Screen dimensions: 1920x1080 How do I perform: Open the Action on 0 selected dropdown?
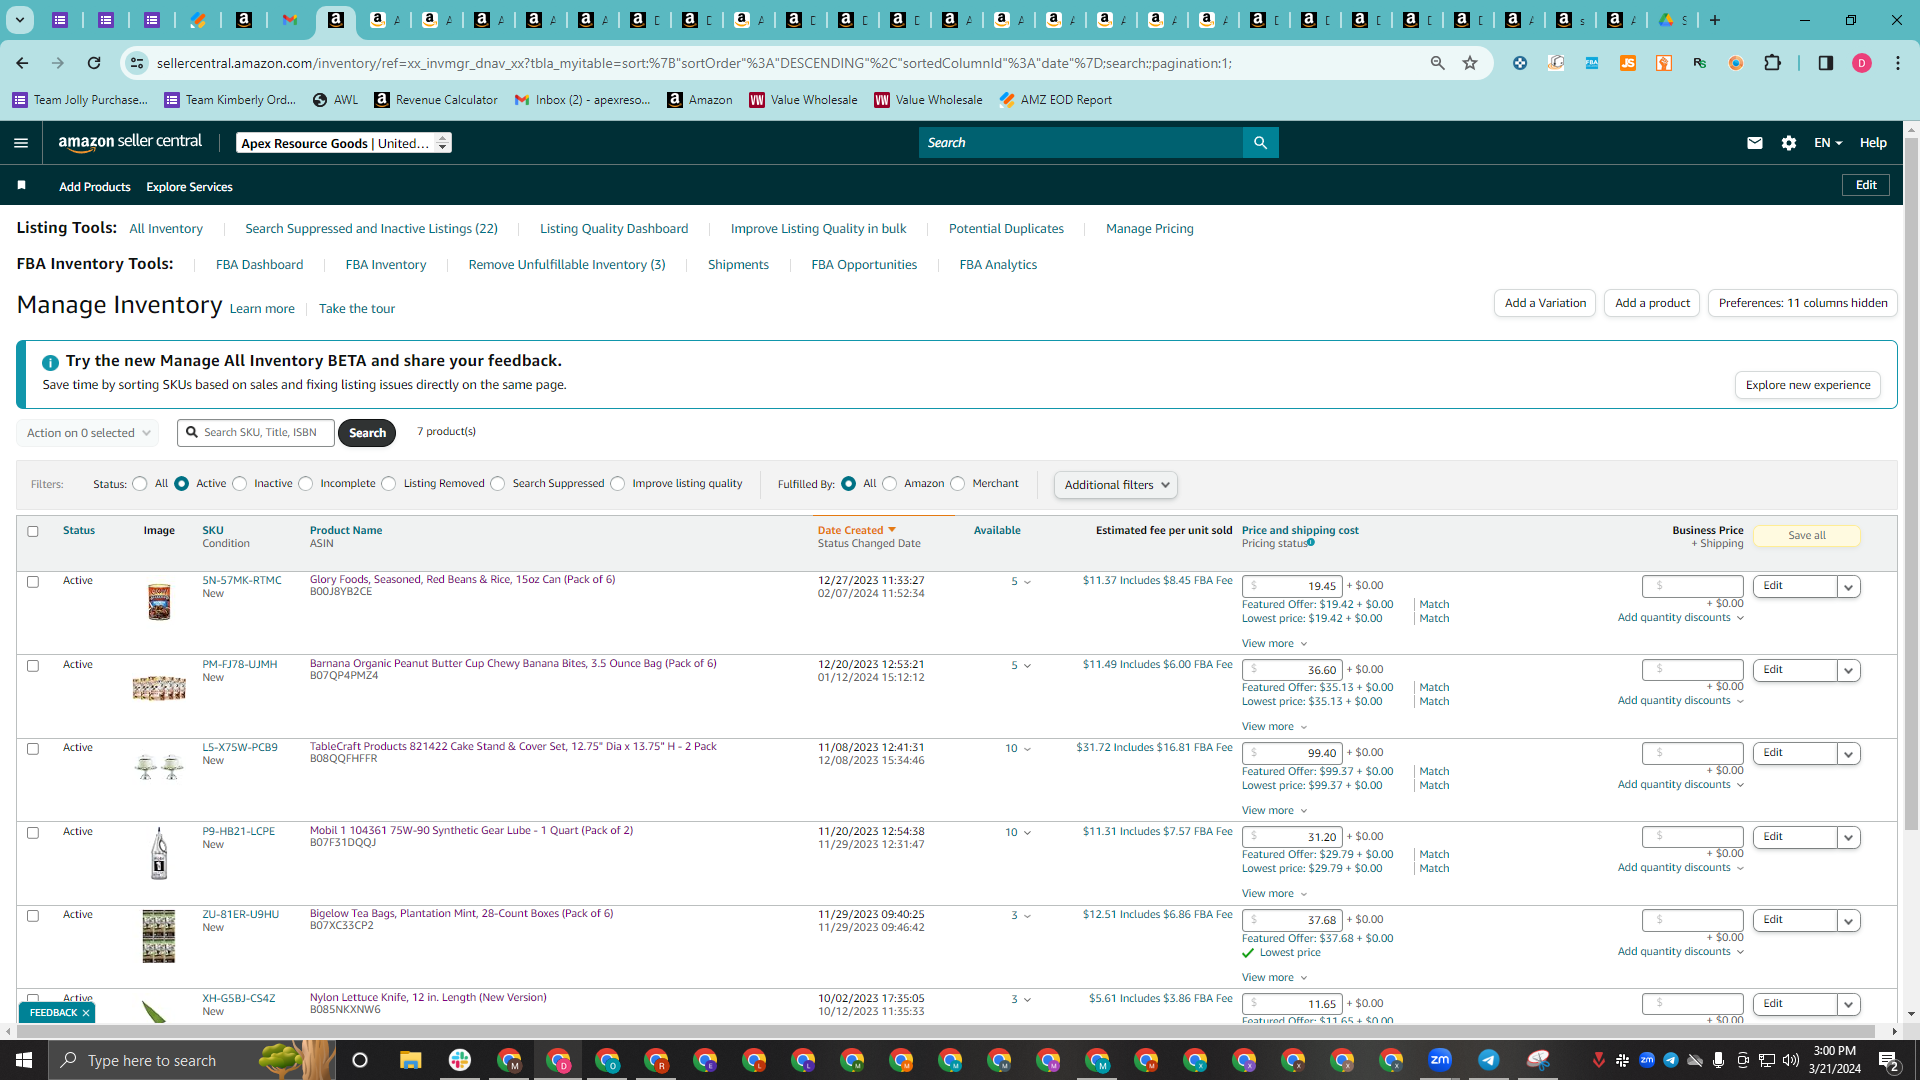88,433
